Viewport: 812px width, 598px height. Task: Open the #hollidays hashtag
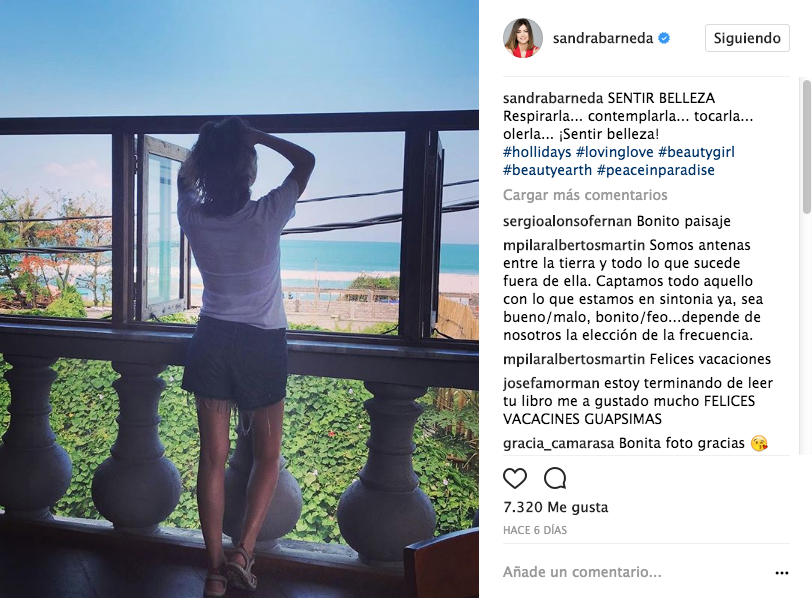pos(537,152)
